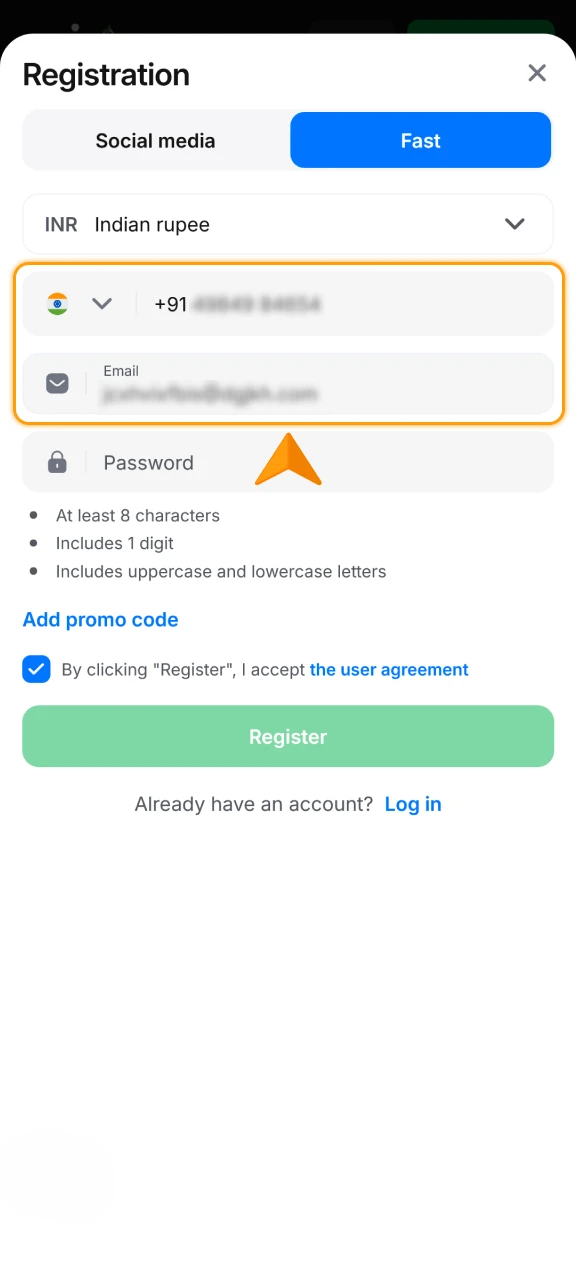576x1280 pixels.
Task: Click the INR currency symbol label
Action: (60, 224)
